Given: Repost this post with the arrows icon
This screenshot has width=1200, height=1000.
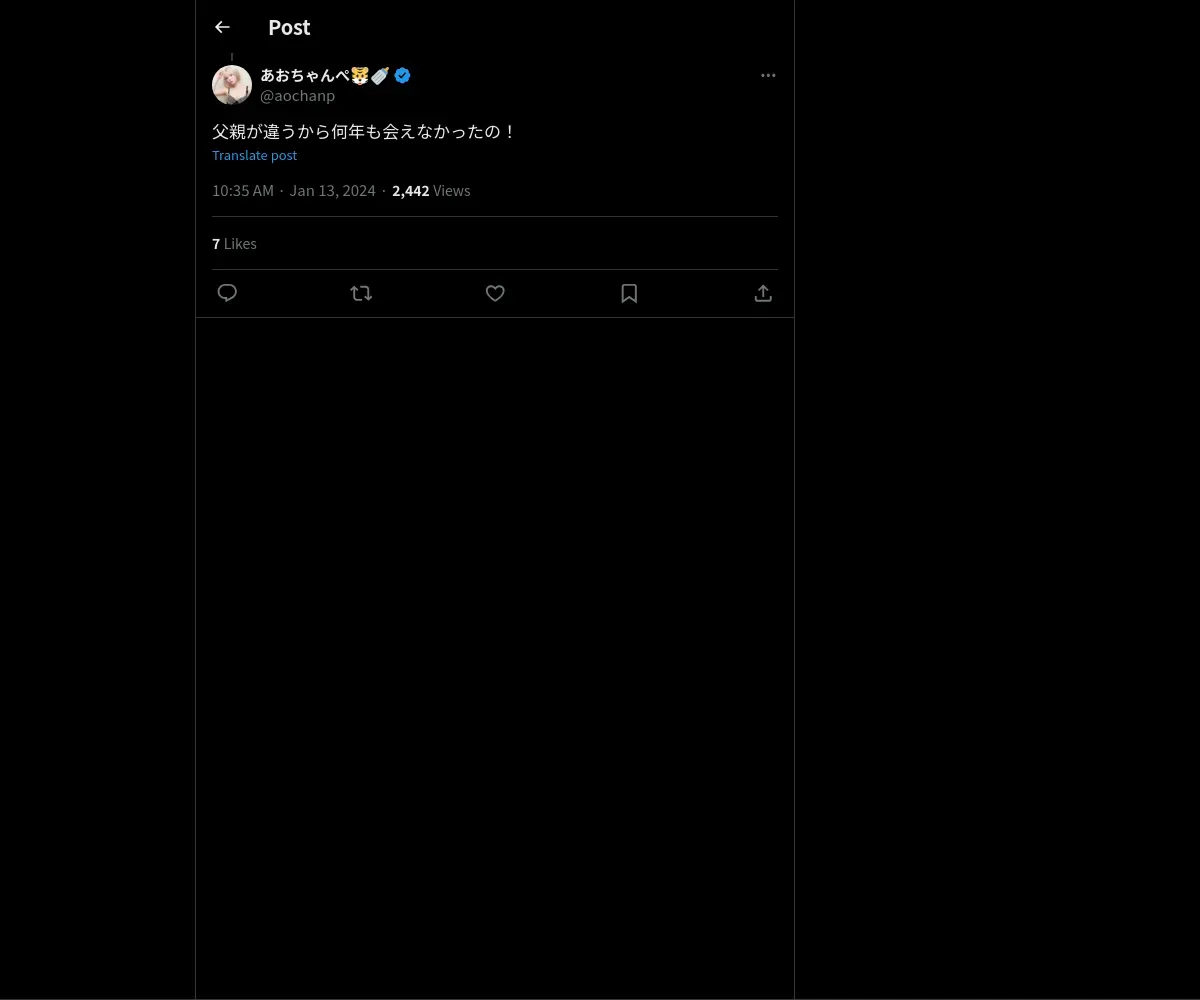Looking at the screenshot, I should pos(361,293).
